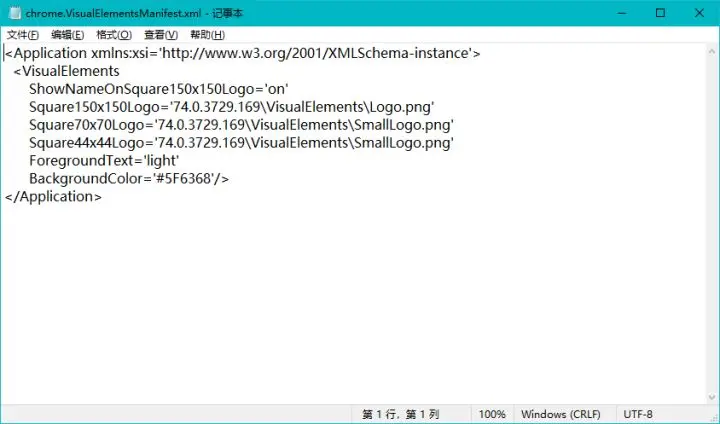The image size is (720, 424).
Task: Close the Notepad window
Action: click(x=699, y=13)
